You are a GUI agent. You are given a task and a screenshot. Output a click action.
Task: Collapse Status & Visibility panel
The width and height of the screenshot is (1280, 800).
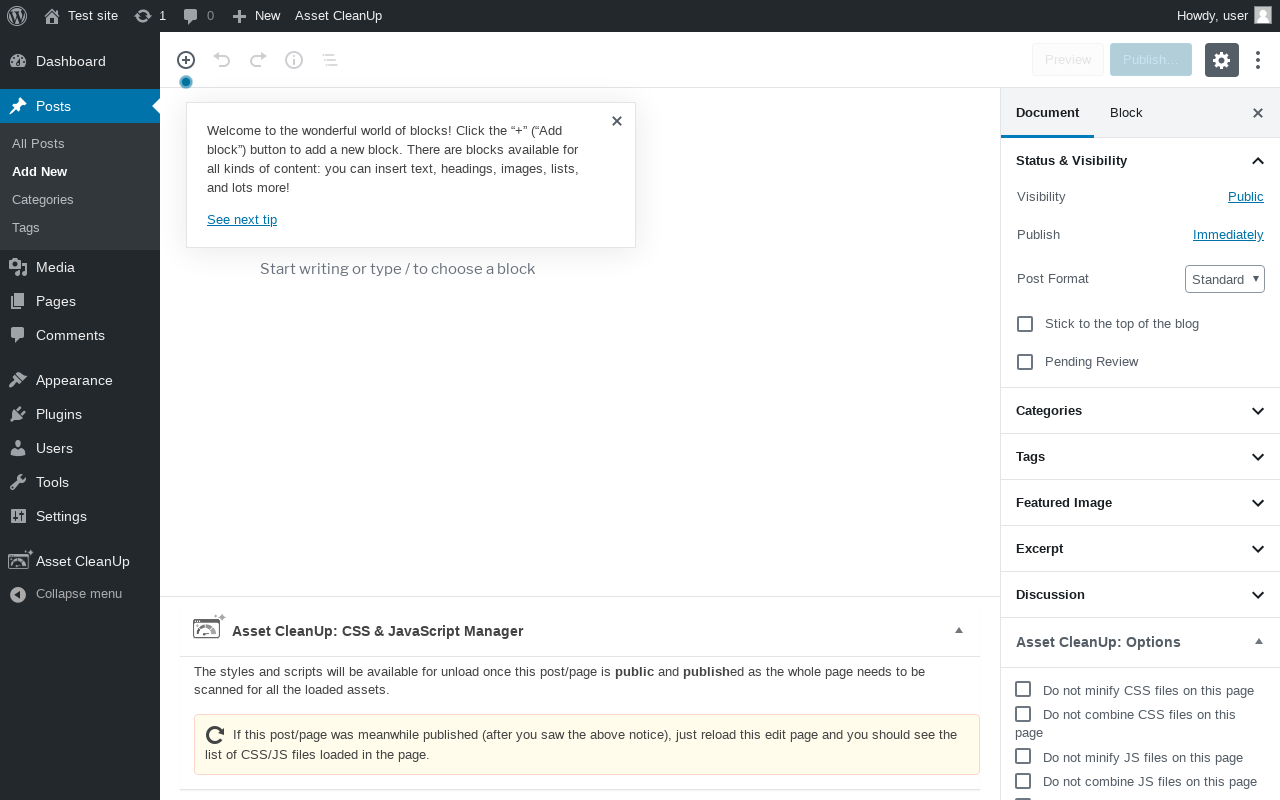click(1140, 161)
